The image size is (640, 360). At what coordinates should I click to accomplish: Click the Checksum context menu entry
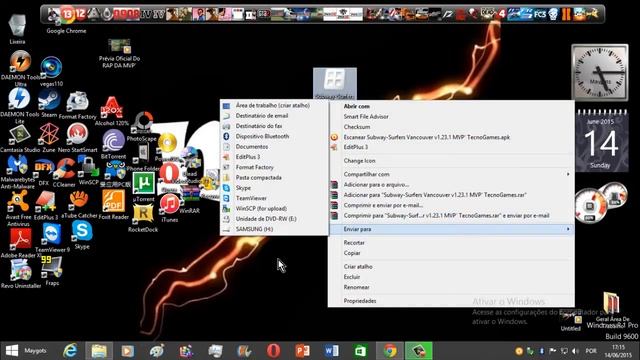click(x=357, y=127)
